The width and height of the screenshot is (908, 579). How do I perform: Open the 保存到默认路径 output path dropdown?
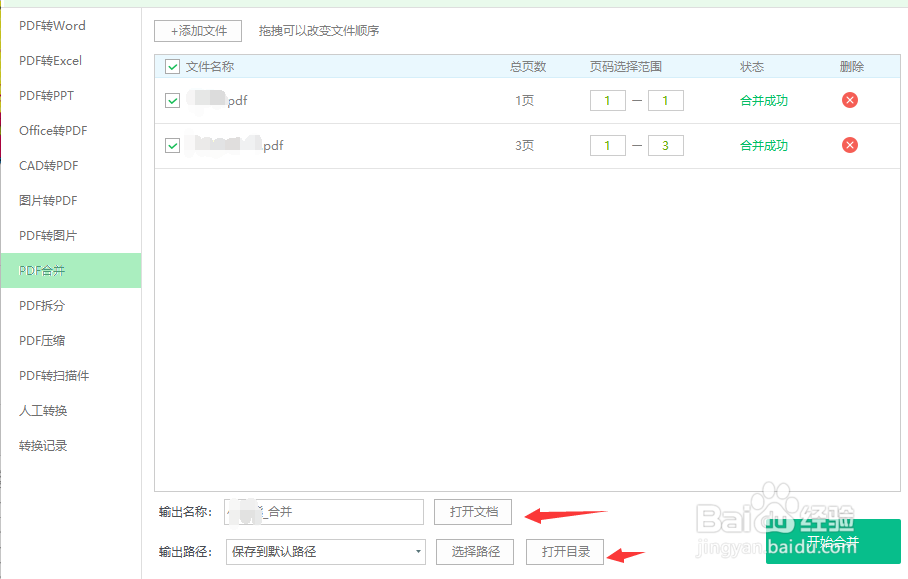point(325,551)
